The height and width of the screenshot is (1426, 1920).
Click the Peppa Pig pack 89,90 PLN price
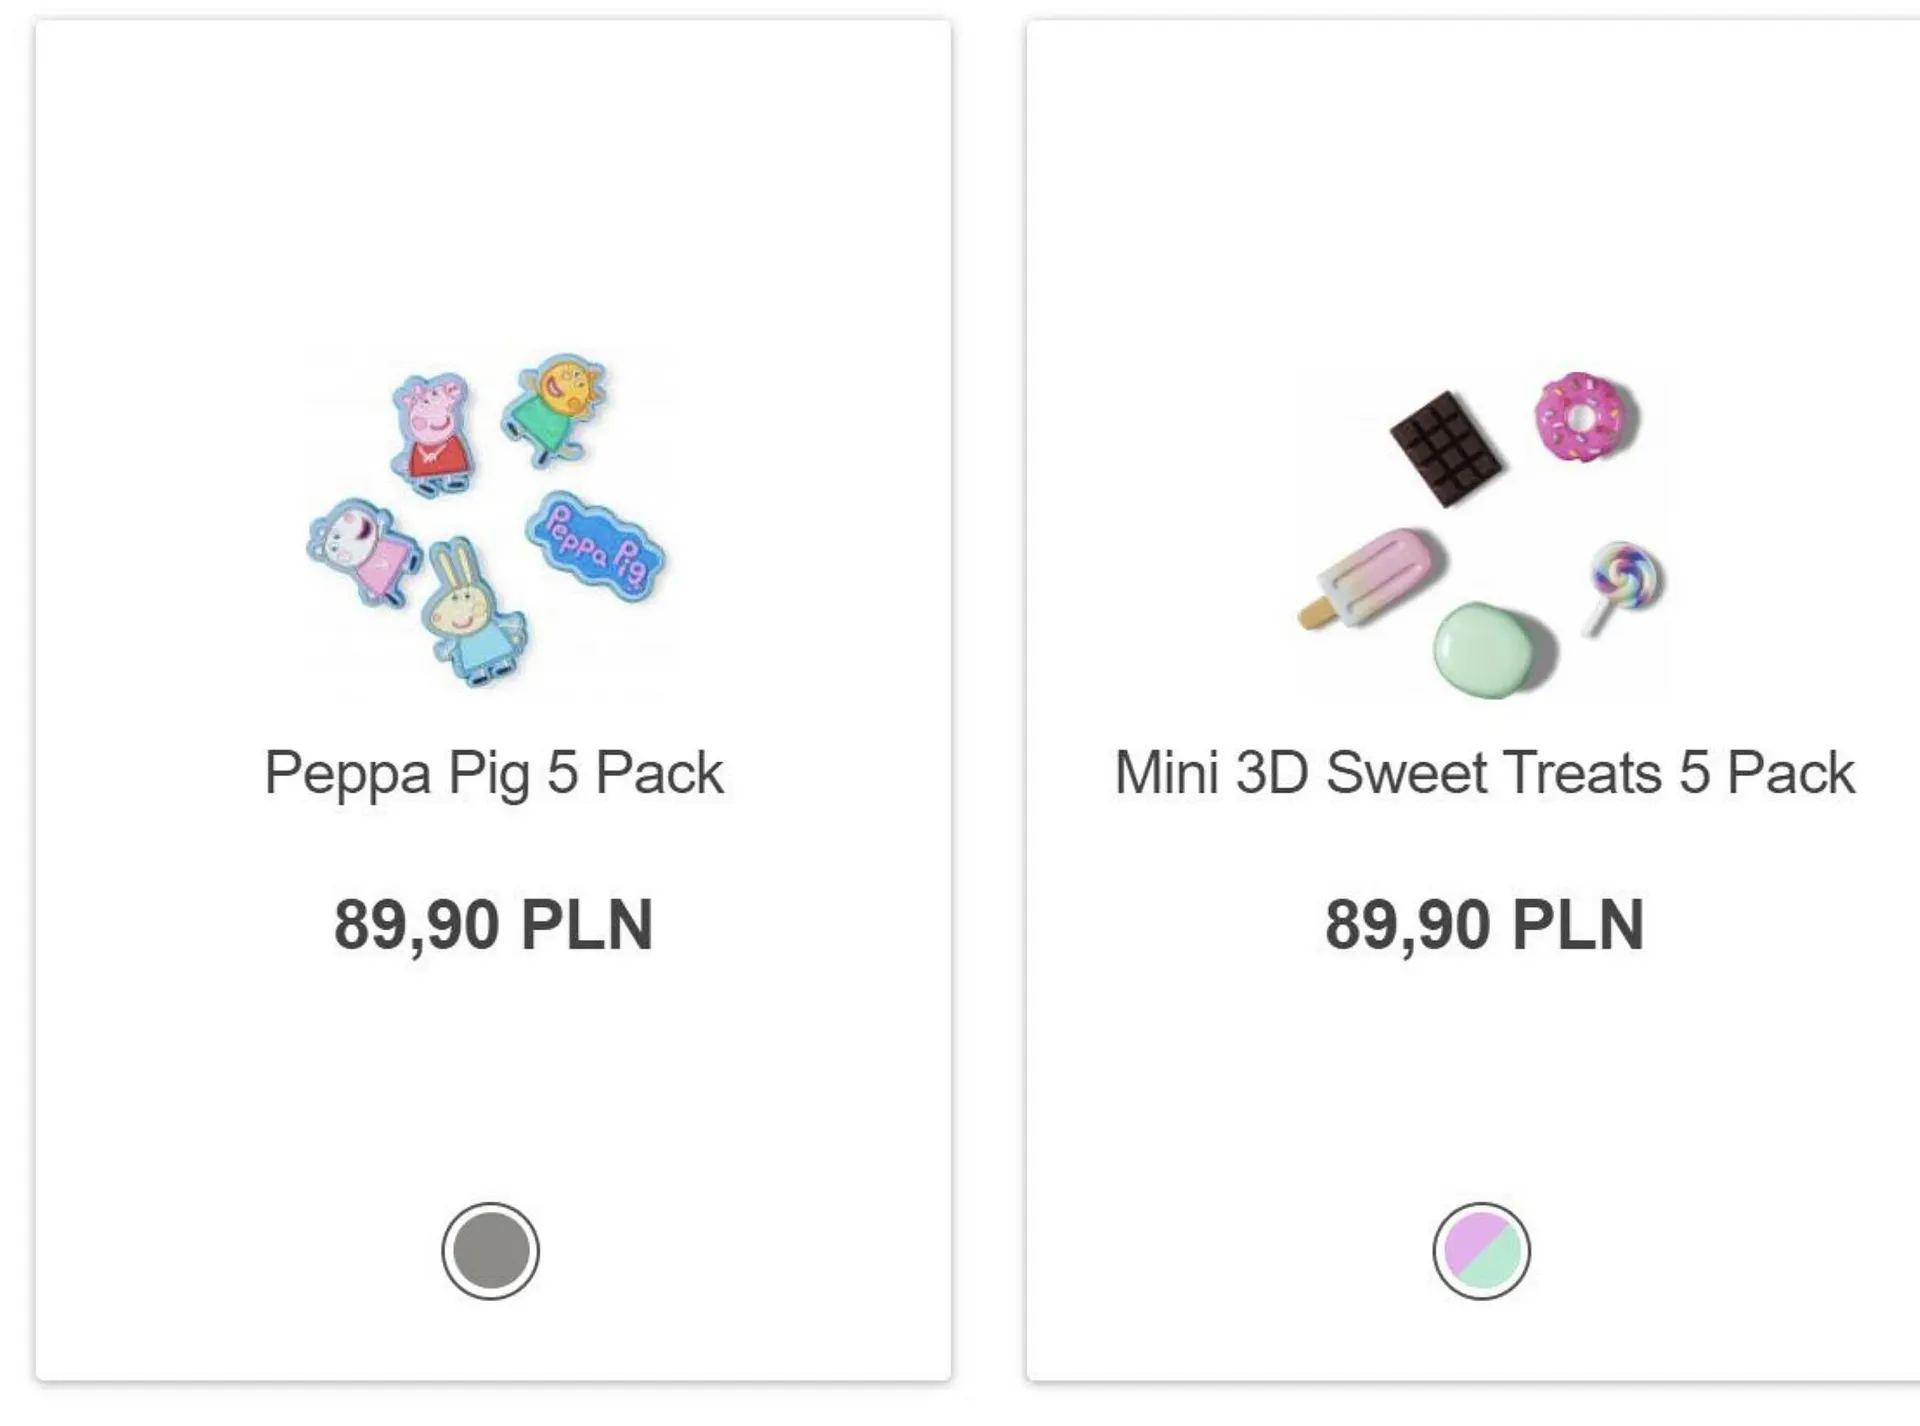tap(493, 925)
